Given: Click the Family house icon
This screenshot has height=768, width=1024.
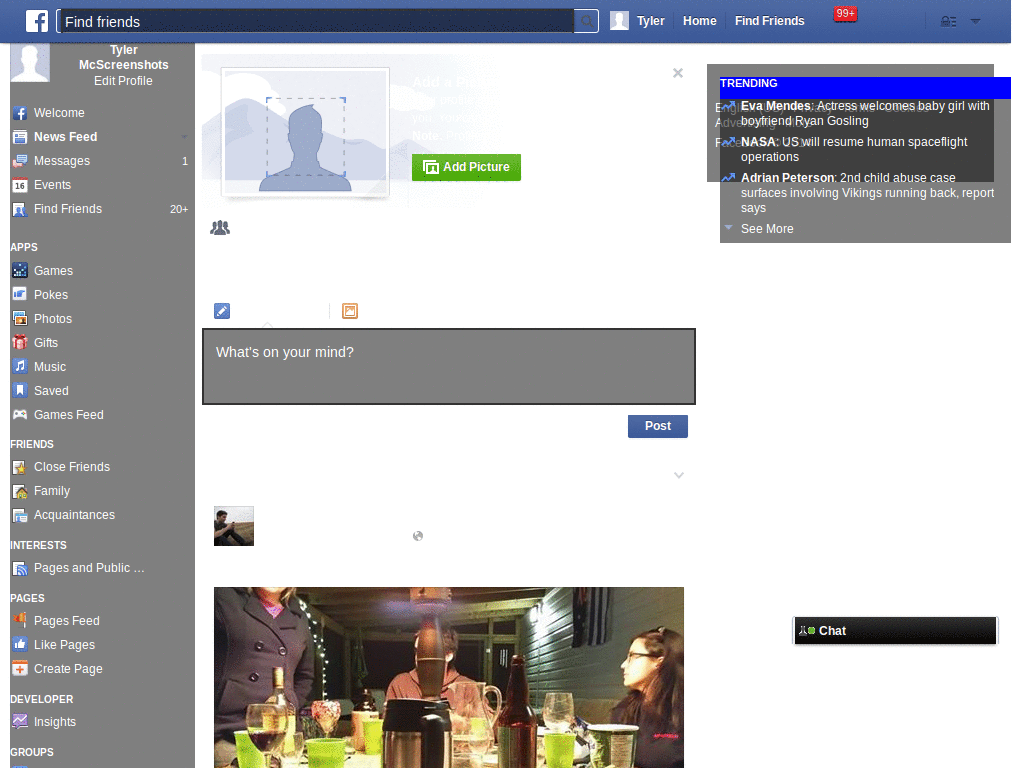Looking at the screenshot, I should (20, 491).
